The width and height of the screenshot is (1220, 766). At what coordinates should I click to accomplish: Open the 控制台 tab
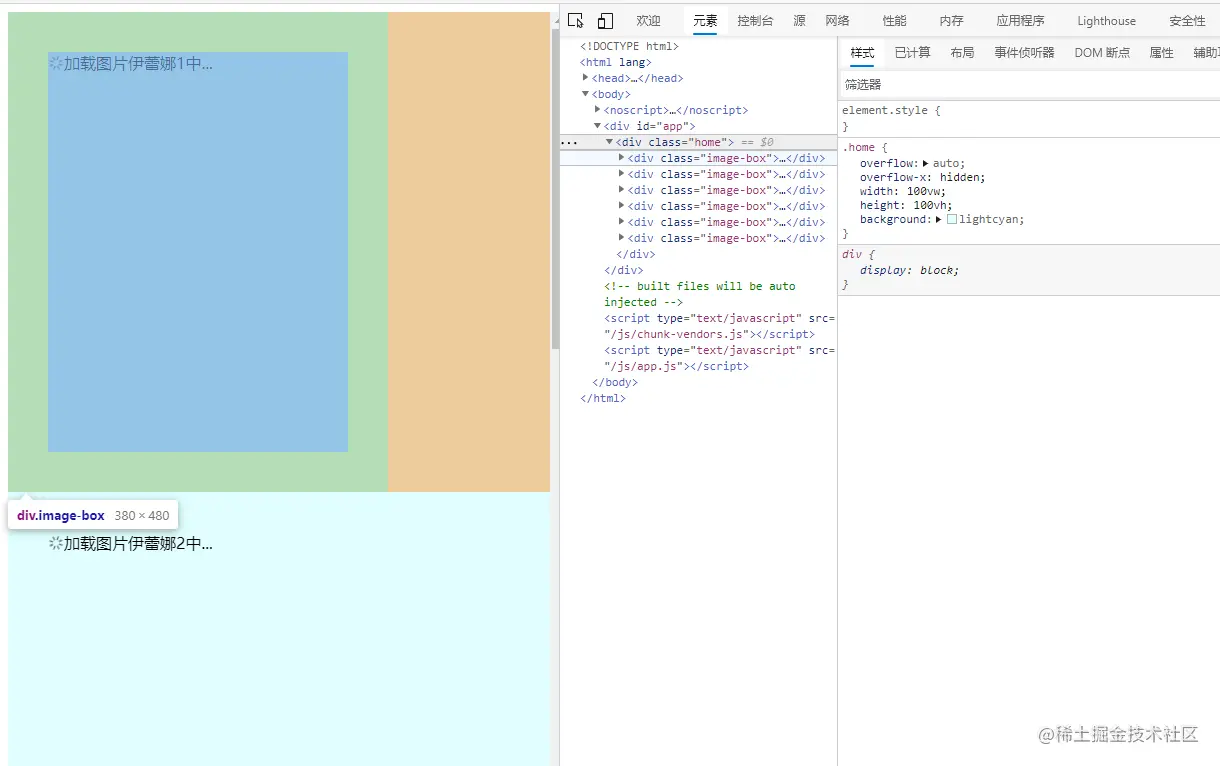pyautogui.click(x=755, y=21)
